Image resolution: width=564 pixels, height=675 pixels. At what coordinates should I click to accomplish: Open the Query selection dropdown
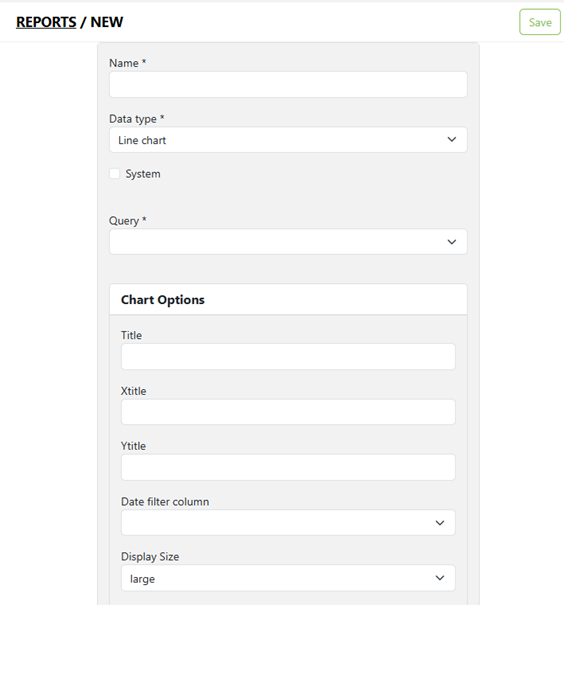click(288, 242)
